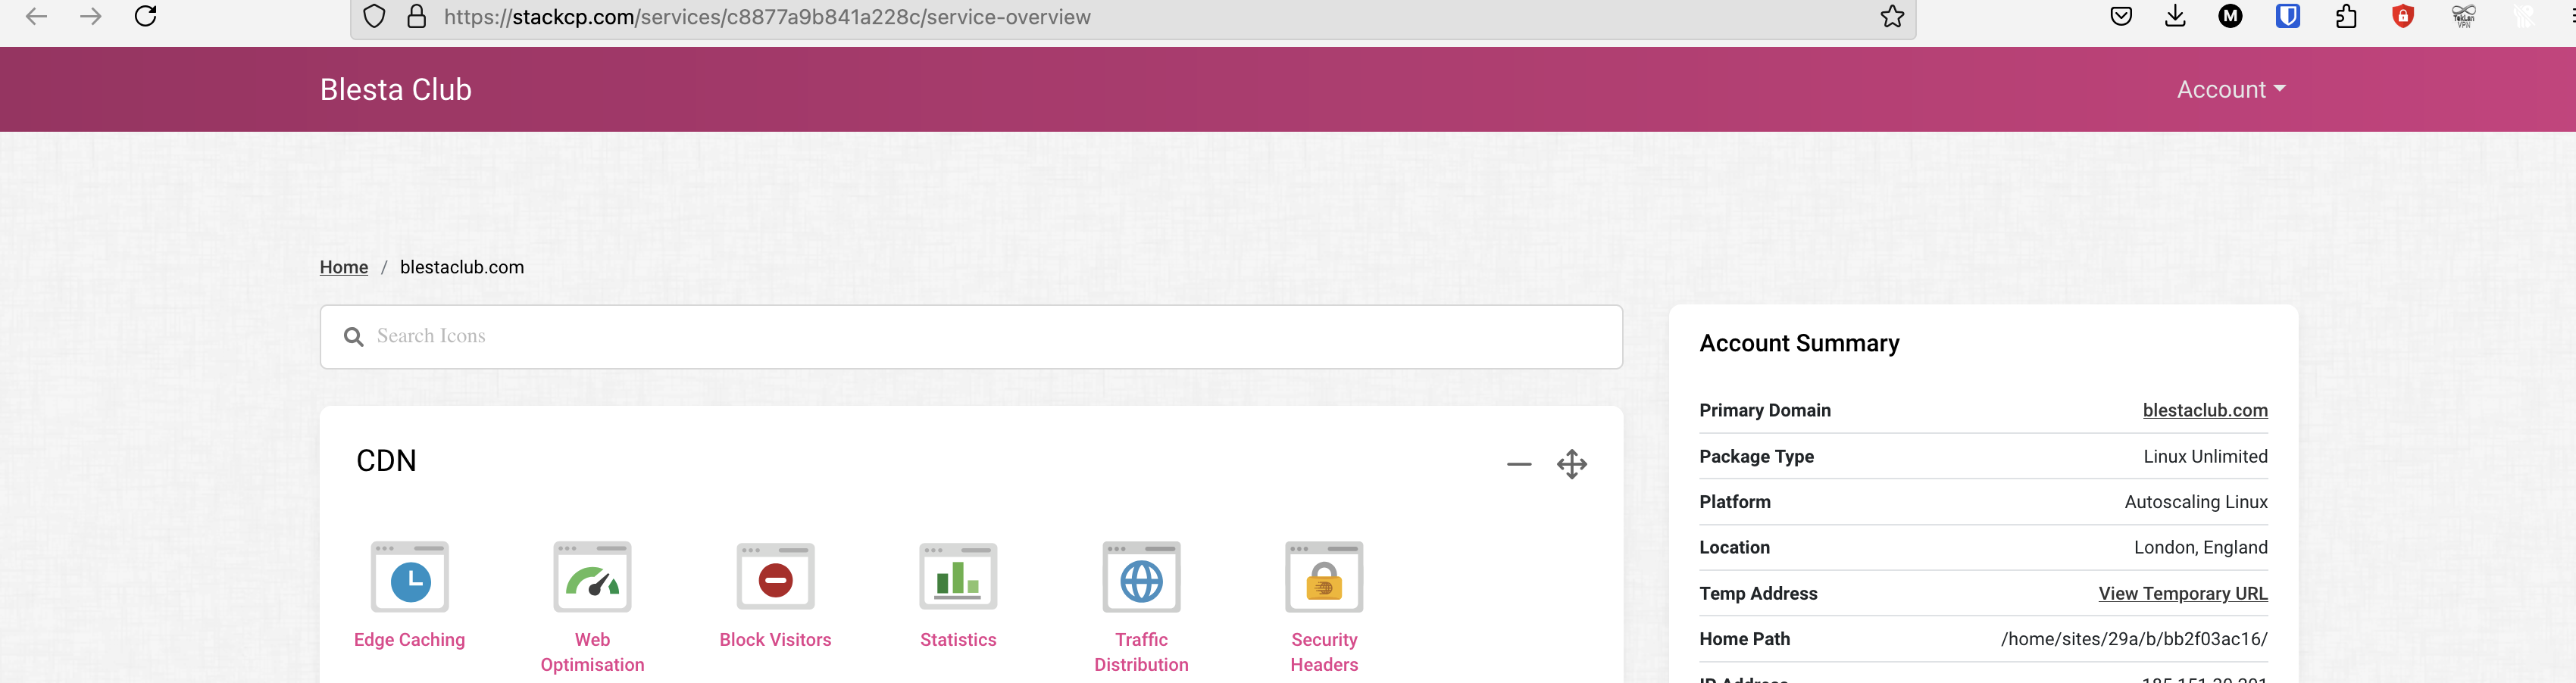Go to the Home breadcrumb link
This screenshot has height=683, width=2576.
344,267
